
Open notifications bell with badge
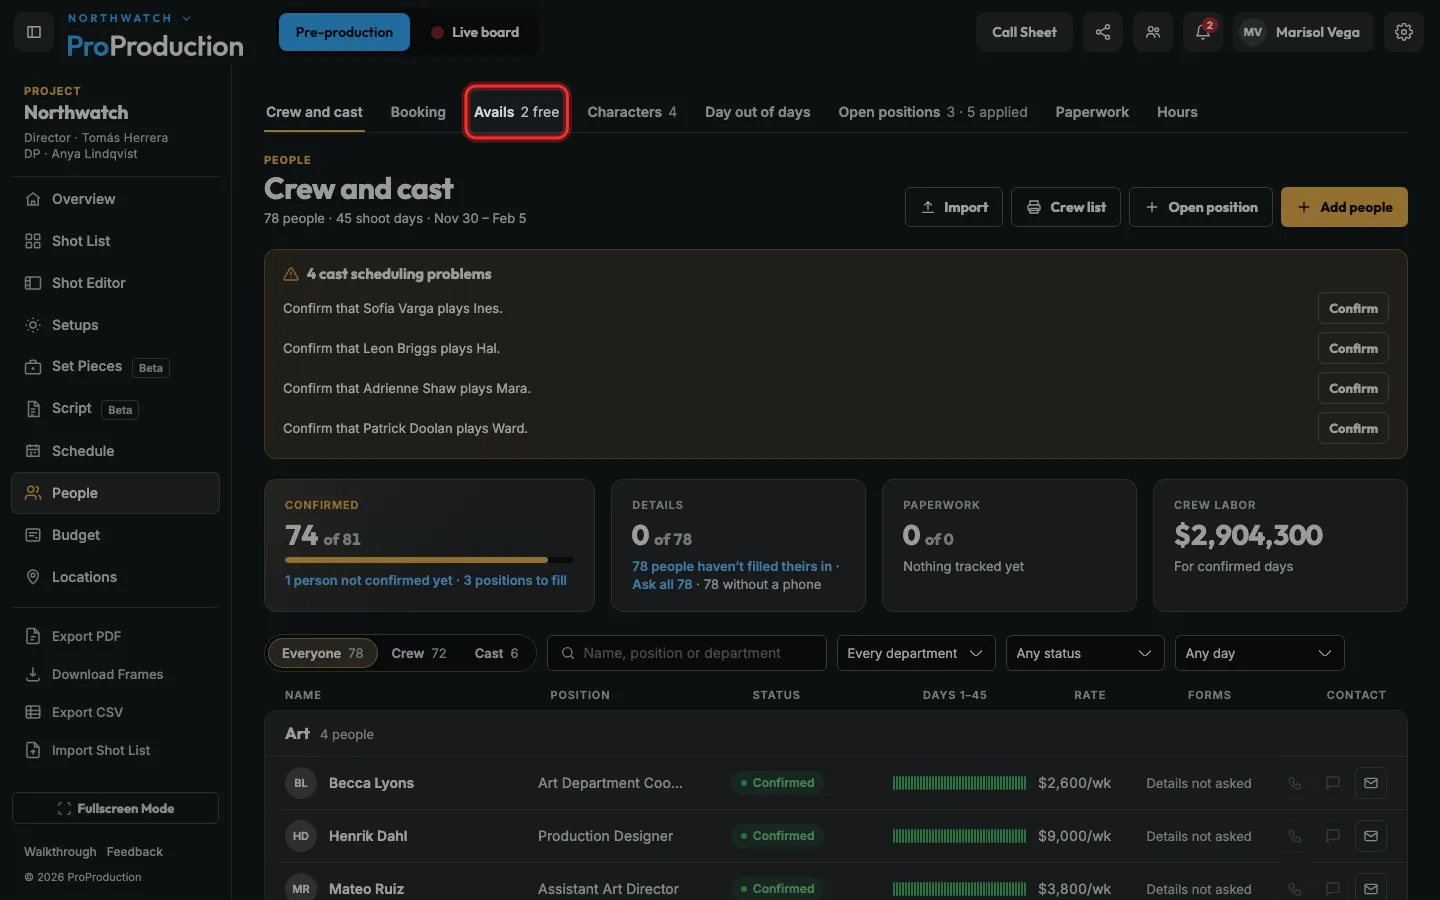tap(1203, 32)
